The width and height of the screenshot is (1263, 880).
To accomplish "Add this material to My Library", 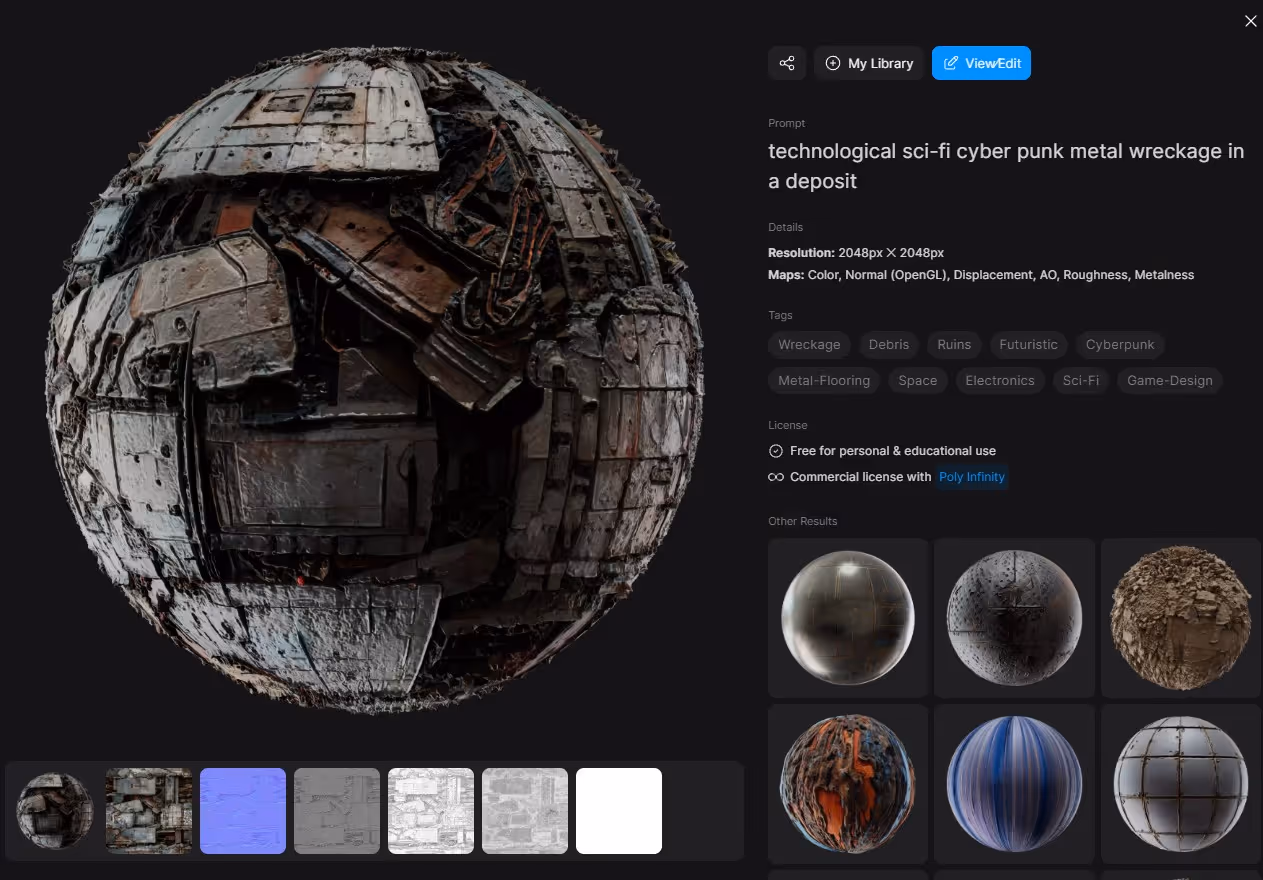I will coord(868,63).
